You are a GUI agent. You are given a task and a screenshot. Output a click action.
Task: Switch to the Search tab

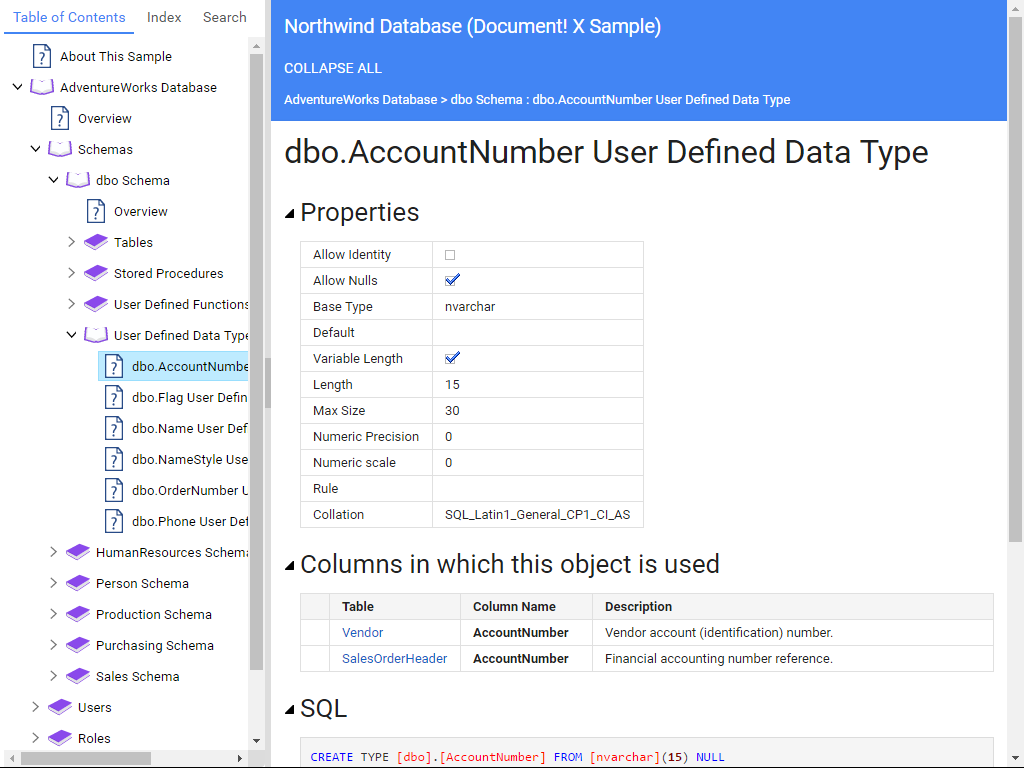(x=225, y=18)
